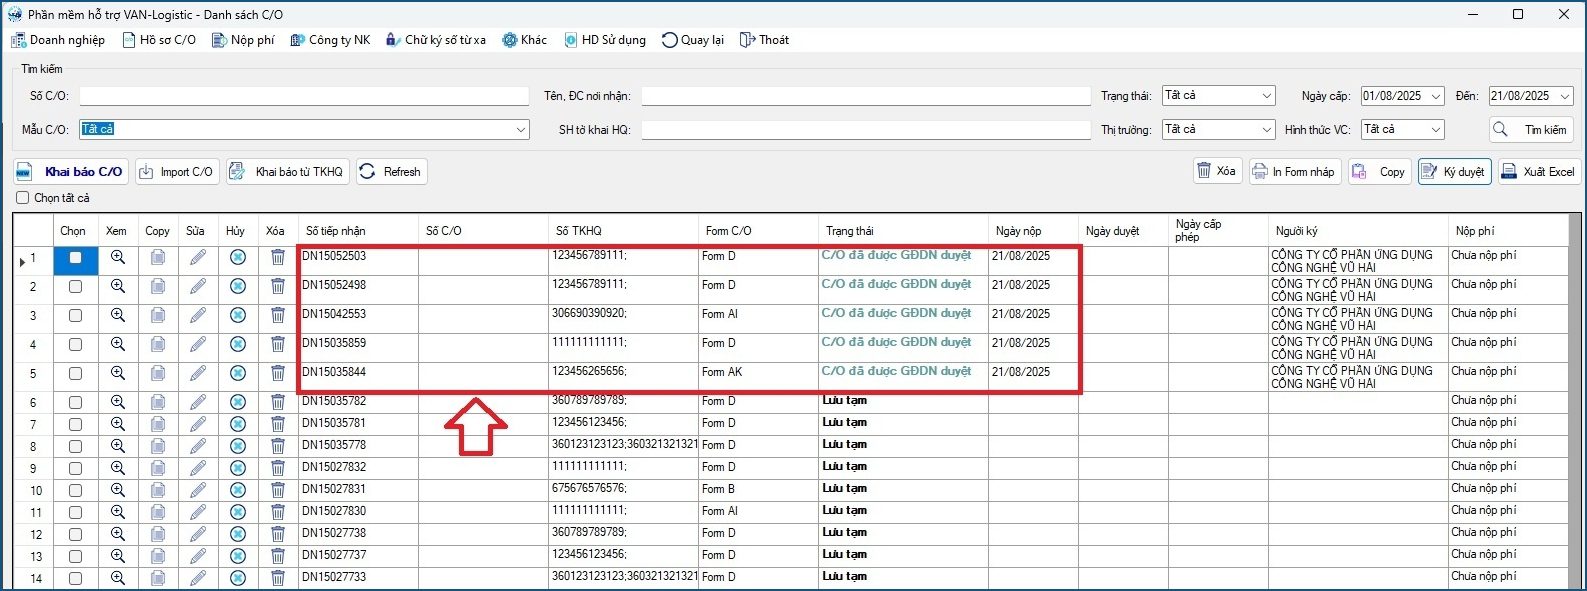
Task: Click Thoát to exit the program
Action: pyautogui.click(x=764, y=40)
